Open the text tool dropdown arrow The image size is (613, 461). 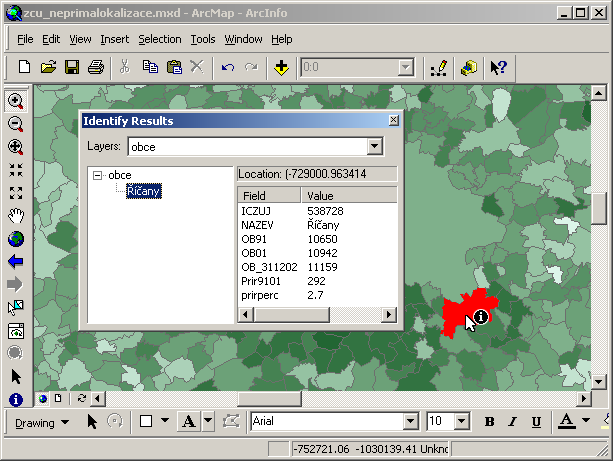(208, 422)
